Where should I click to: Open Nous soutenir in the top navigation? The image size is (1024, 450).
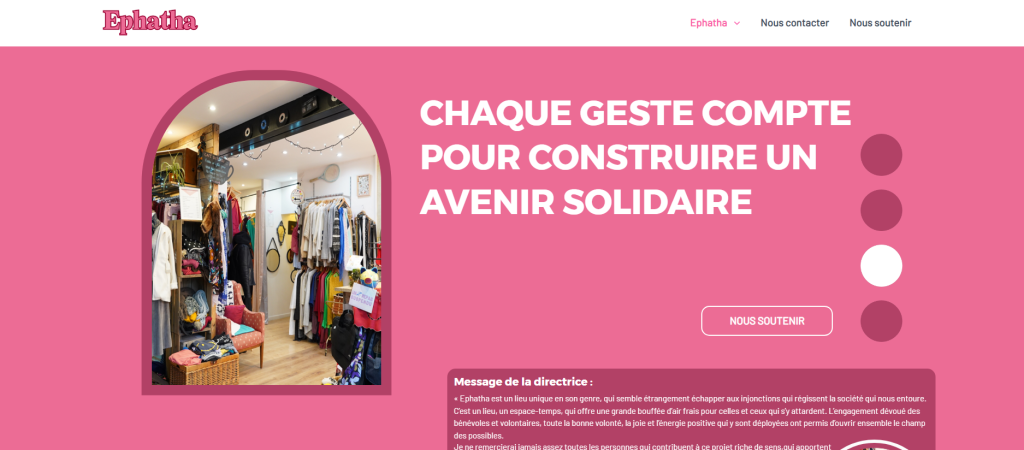pos(880,23)
